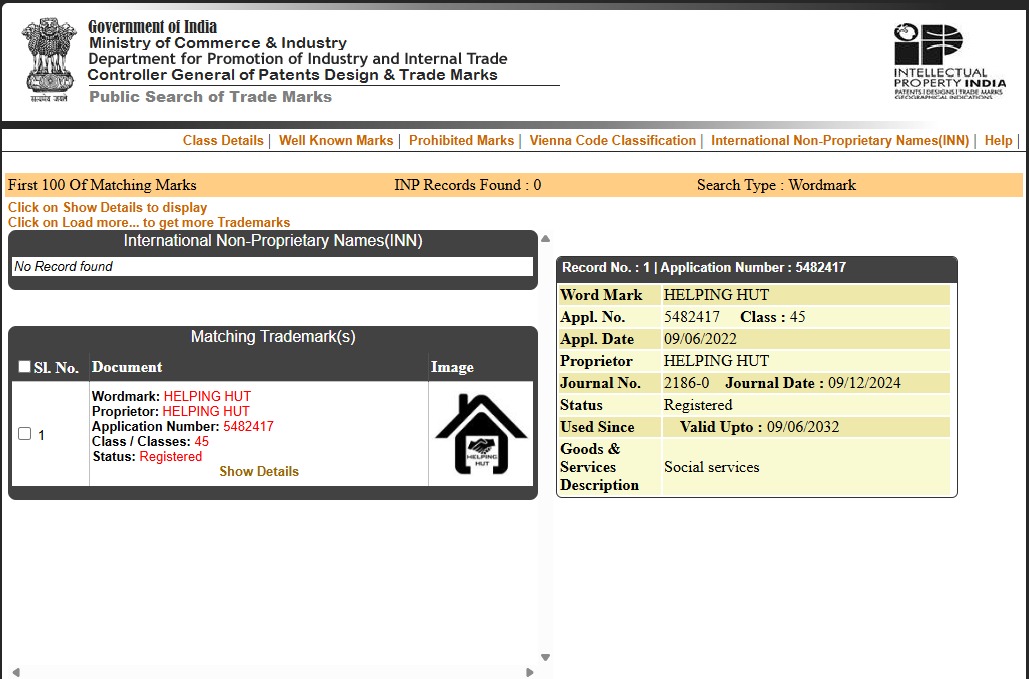Screen dimensions: 1029x679
Task: Open the HELPING HUT trademark image thumbnail
Action: coord(481,434)
